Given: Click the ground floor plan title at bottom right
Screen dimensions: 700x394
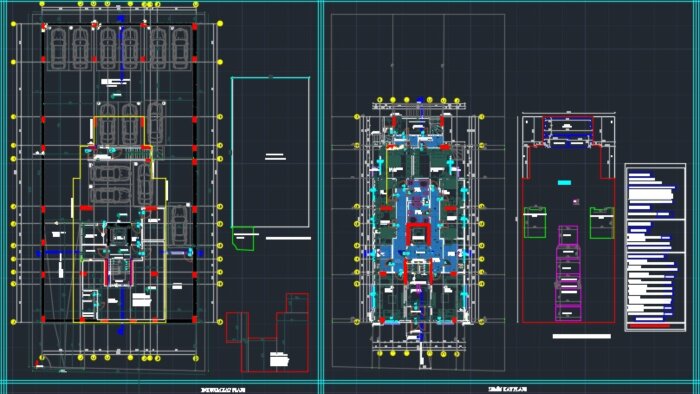Looking at the screenshot, I should point(507,390).
